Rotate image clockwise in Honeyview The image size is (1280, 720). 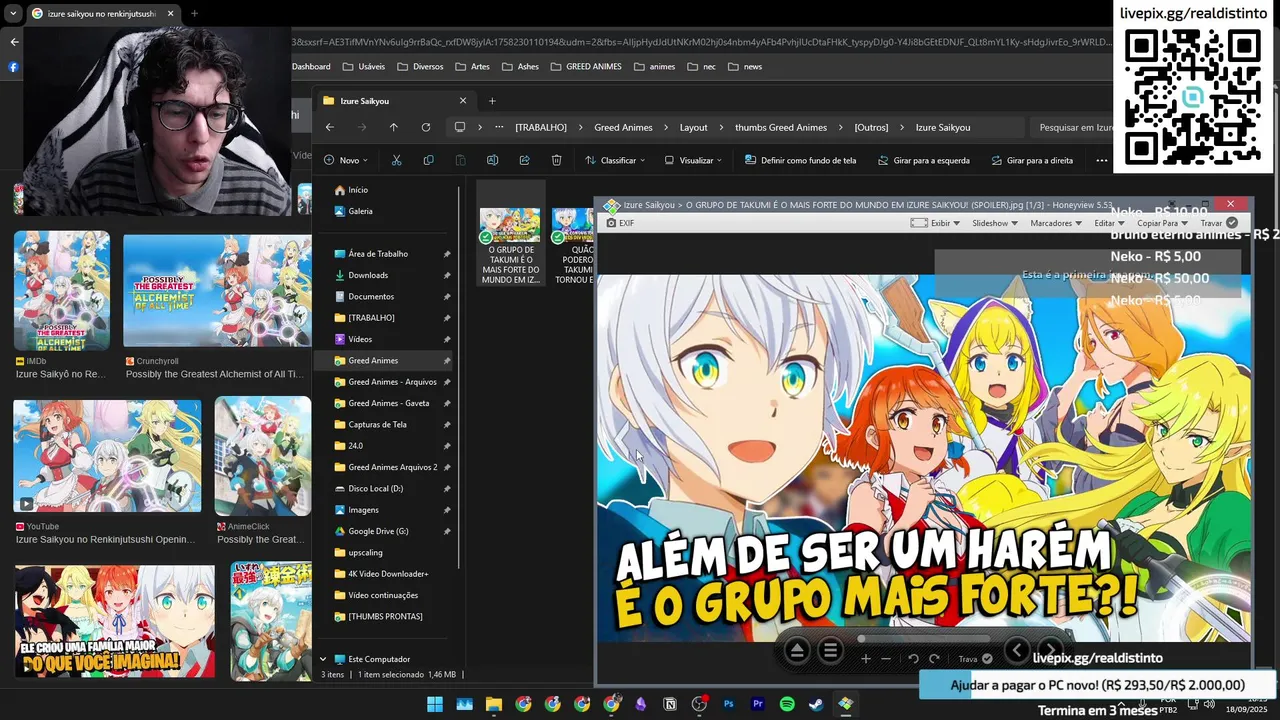[934, 658]
